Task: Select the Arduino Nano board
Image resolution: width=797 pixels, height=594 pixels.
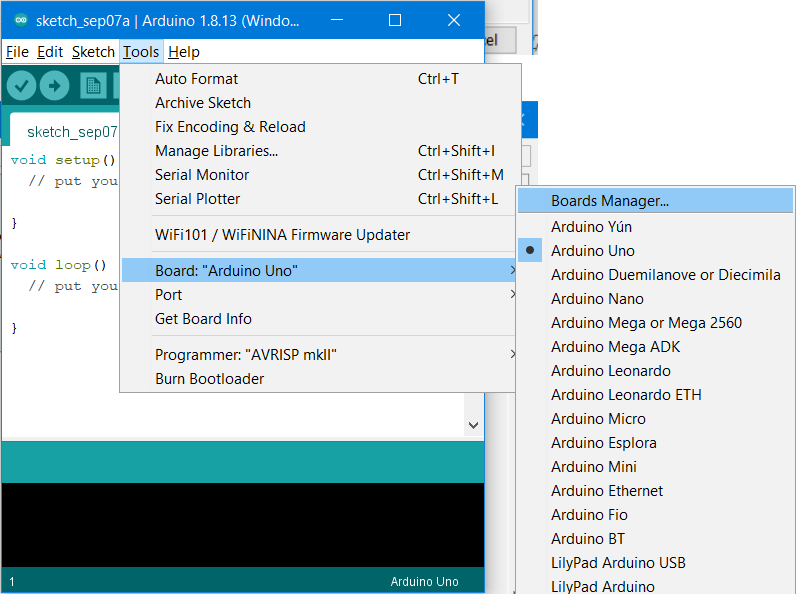Action: [x=597, y=299]
